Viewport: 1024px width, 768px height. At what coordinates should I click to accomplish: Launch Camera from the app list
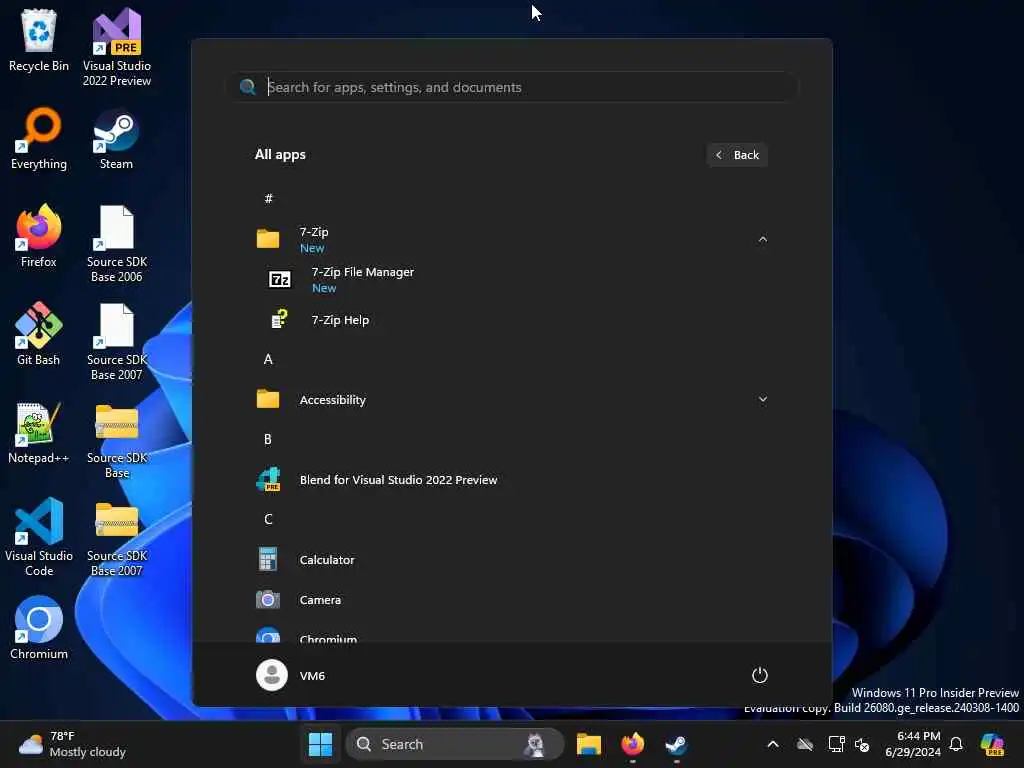(512, 600)
